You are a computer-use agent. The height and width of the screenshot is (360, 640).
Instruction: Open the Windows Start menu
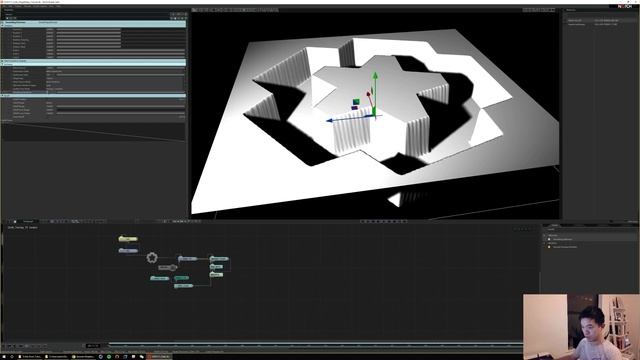point(4,356)
